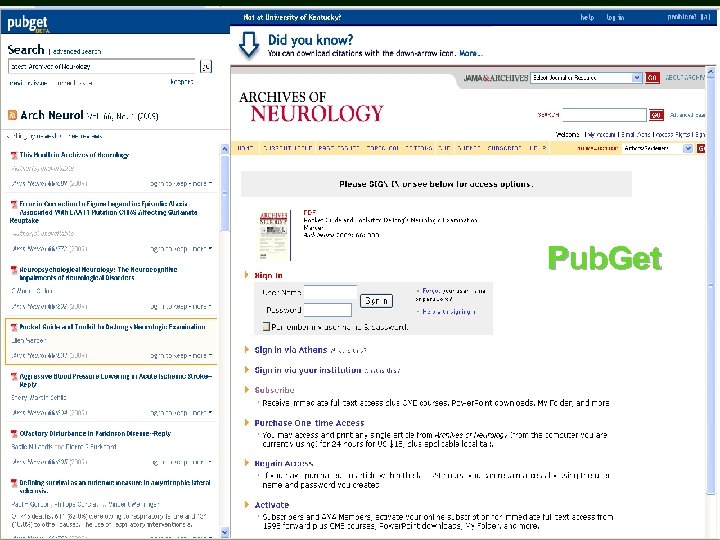720x540 pixels.
Task: Open PDF icon for Defining survival in amyotrophic lateral sclerosis
Action: tap(14, 483)
